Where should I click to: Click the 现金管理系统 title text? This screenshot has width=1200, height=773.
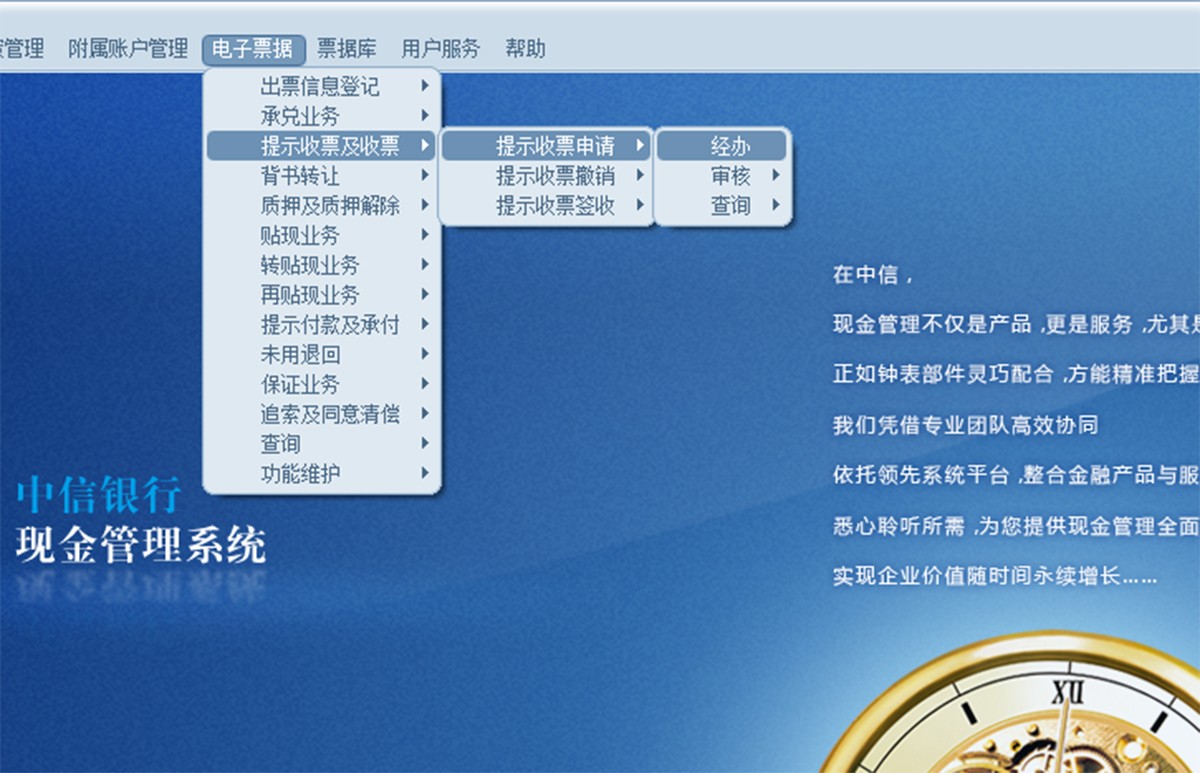pos(141,545)
